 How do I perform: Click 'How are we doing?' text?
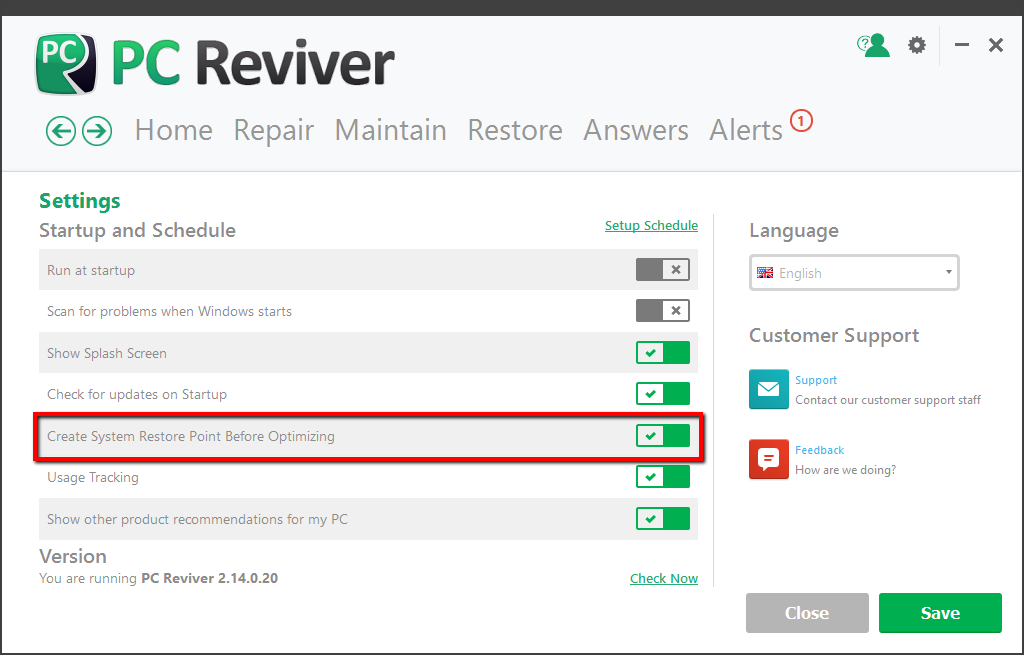846,470
